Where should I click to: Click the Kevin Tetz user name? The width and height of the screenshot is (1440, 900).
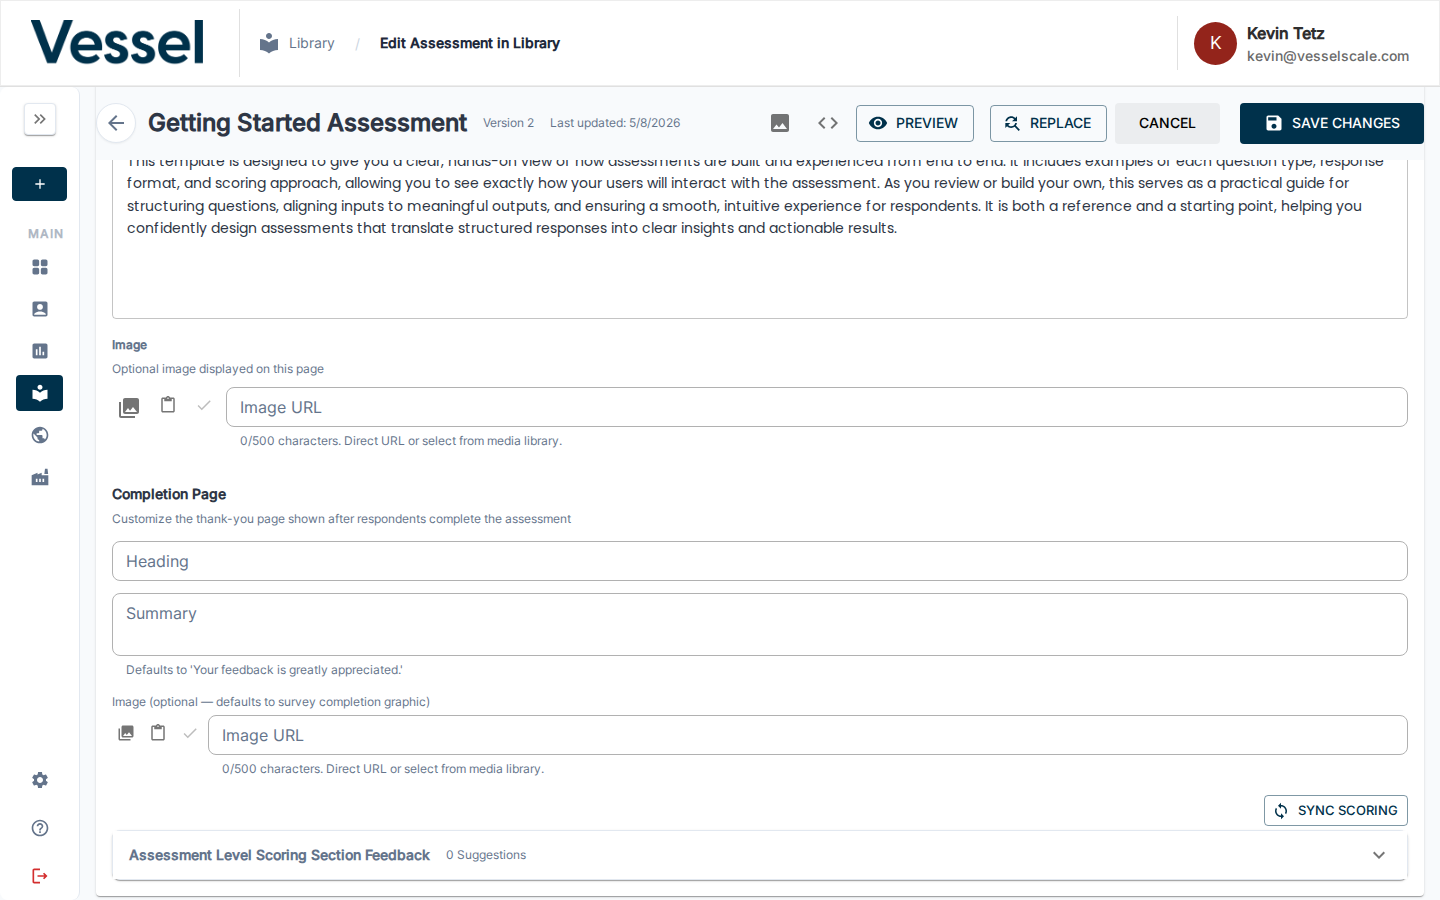click(x=1285, y=33)
